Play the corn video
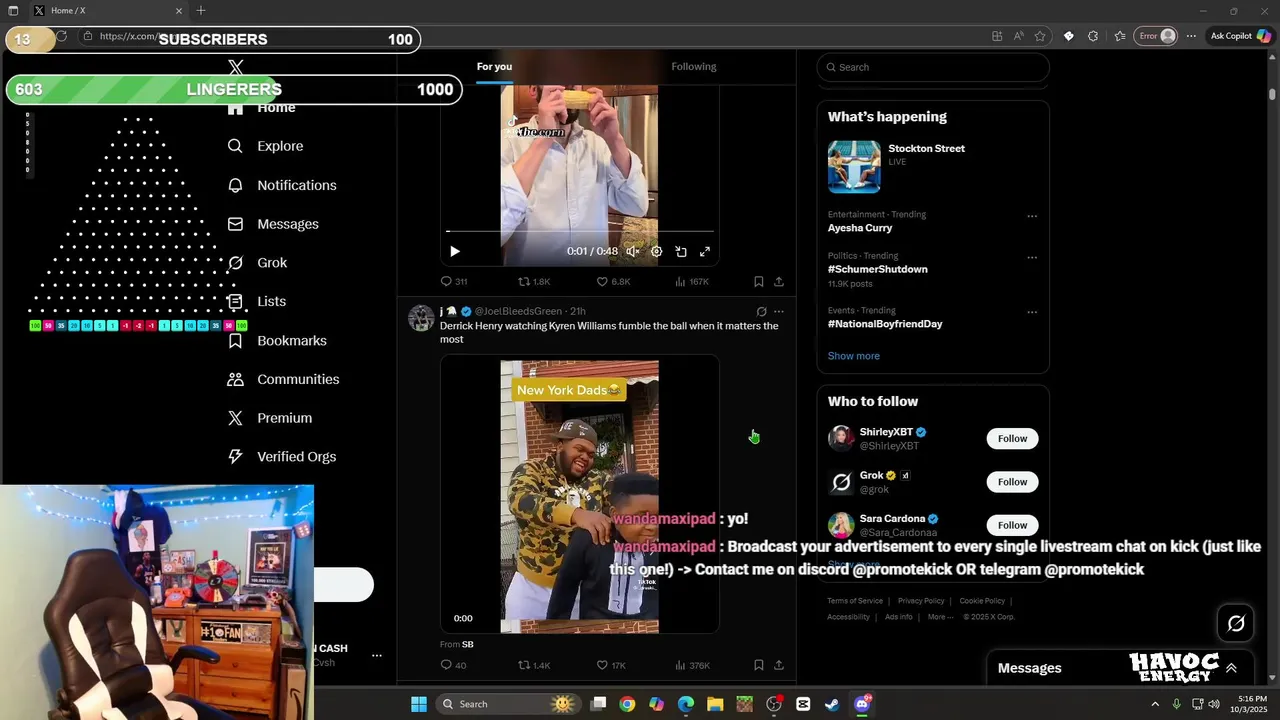The width and height of the screenshot is (1280, 720). (x=455, y=252)
